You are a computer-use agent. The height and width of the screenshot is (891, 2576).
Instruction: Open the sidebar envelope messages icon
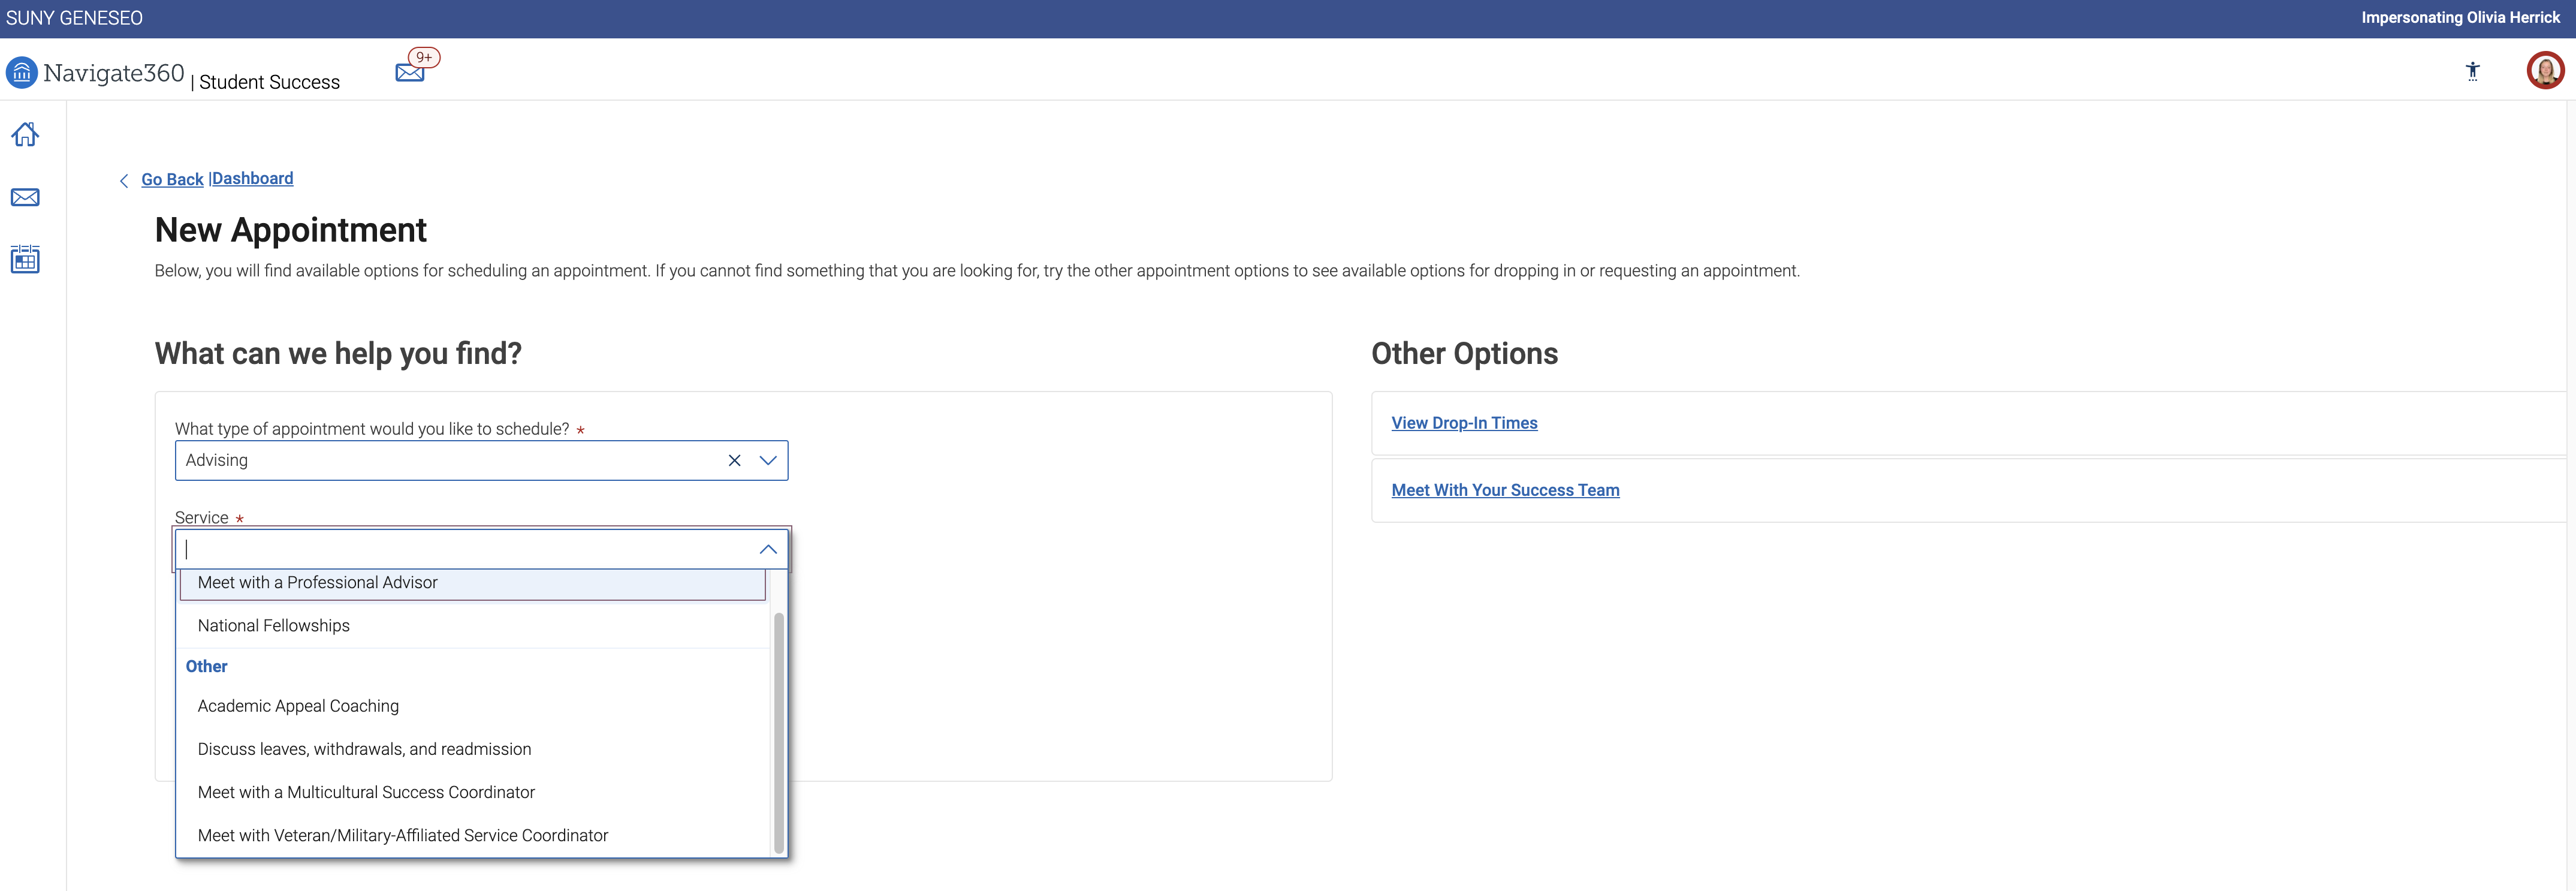click(x=25, y=197)
